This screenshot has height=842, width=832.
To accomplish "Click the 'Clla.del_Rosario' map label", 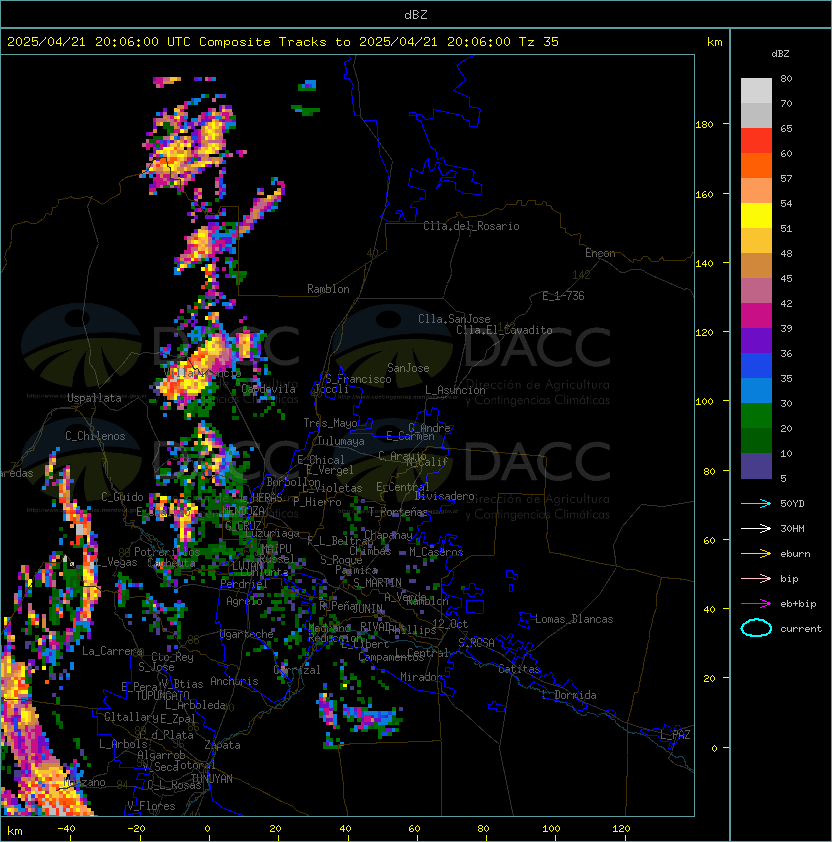I will (471, 226).
